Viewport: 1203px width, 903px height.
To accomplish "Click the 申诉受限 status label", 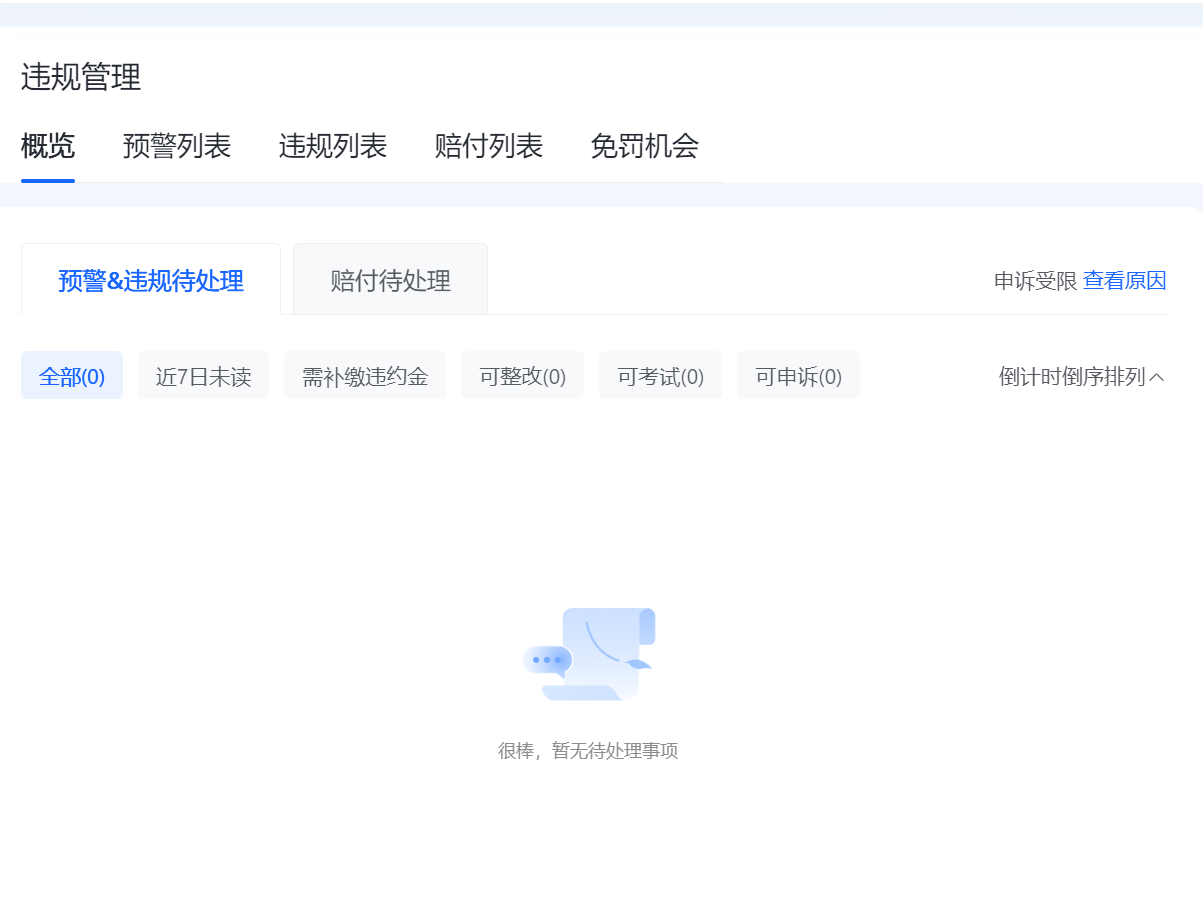I will coord(1035,281).
